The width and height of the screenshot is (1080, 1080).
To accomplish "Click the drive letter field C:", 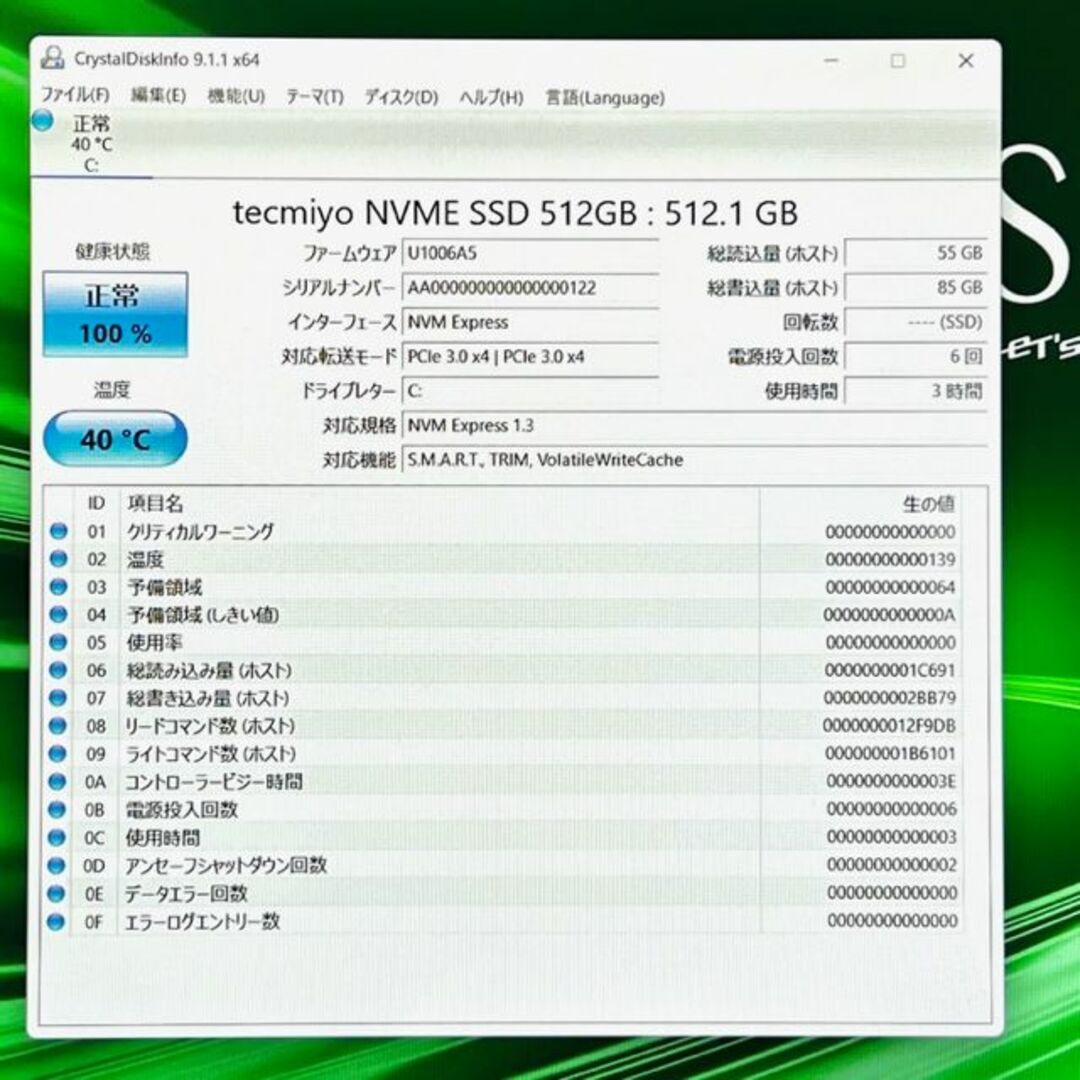I will pyautogui.click(x=530, y=391).
